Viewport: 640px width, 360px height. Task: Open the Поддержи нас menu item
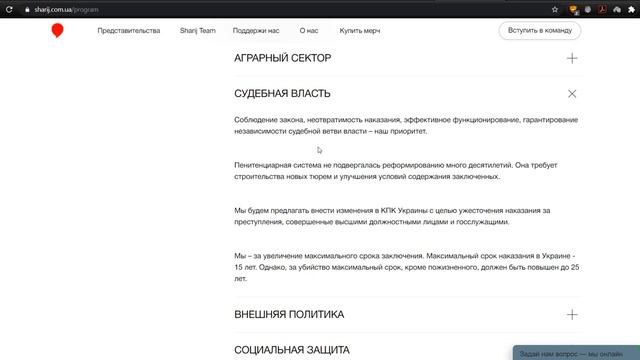(x=256, y=31)
